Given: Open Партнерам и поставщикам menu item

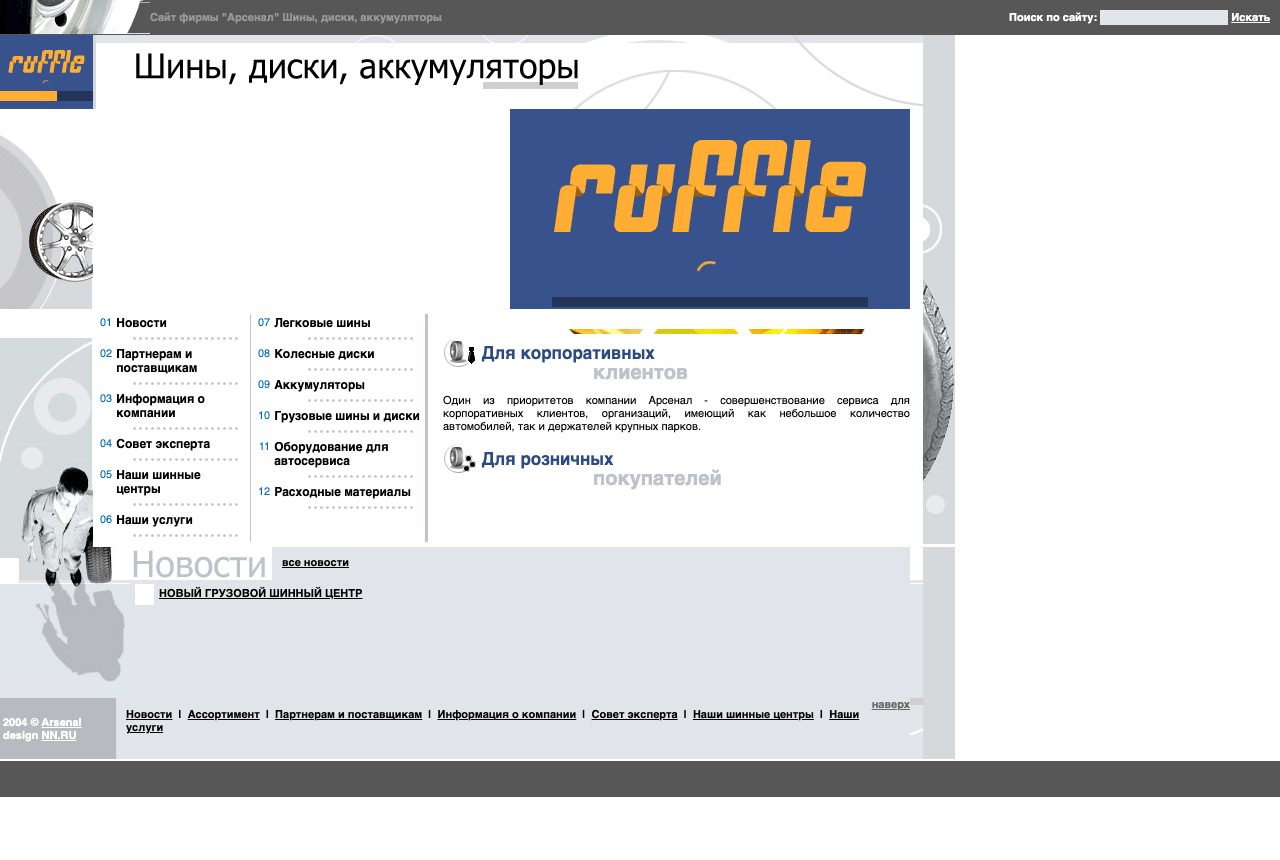Looking at the screenshot, I should (156, 361).
